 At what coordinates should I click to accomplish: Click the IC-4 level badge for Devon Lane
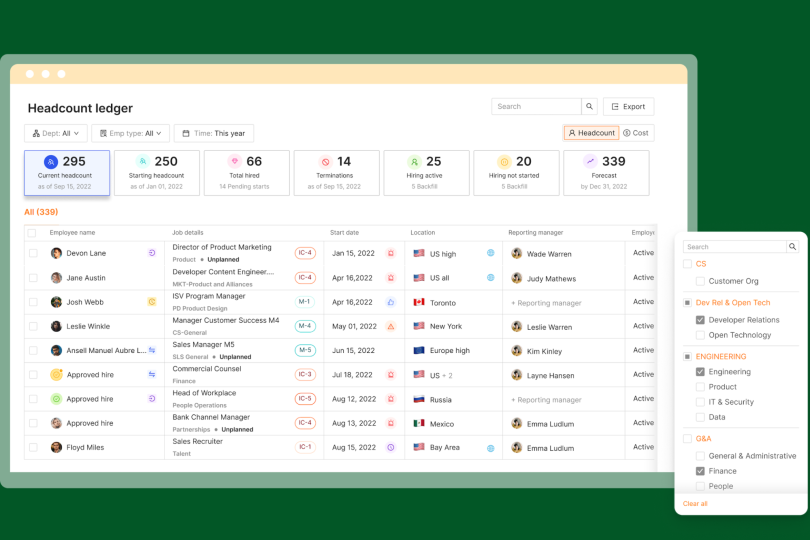(305, 253)
